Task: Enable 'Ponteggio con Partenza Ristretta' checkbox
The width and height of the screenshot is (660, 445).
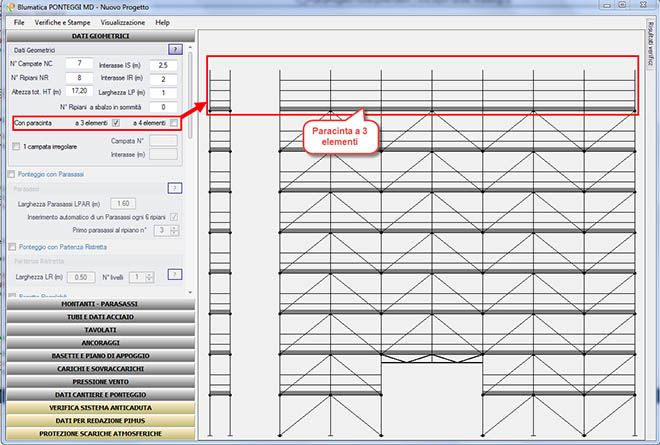Action: coord(11,246)
